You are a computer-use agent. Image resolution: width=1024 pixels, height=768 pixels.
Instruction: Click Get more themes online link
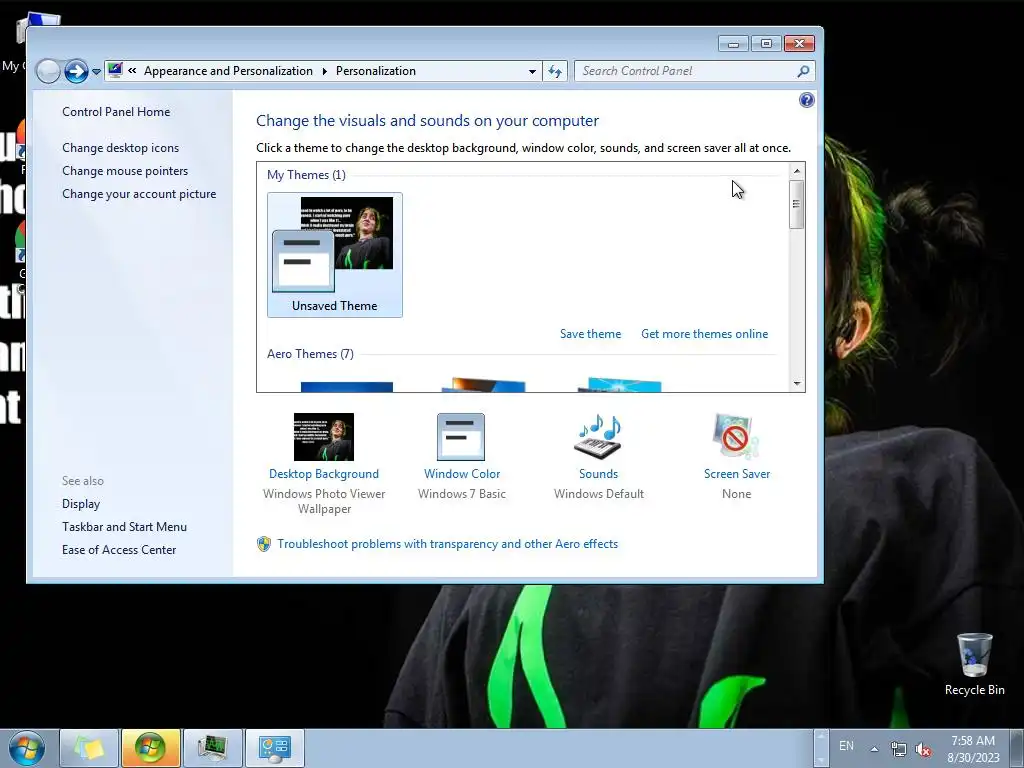pos(704,334)
